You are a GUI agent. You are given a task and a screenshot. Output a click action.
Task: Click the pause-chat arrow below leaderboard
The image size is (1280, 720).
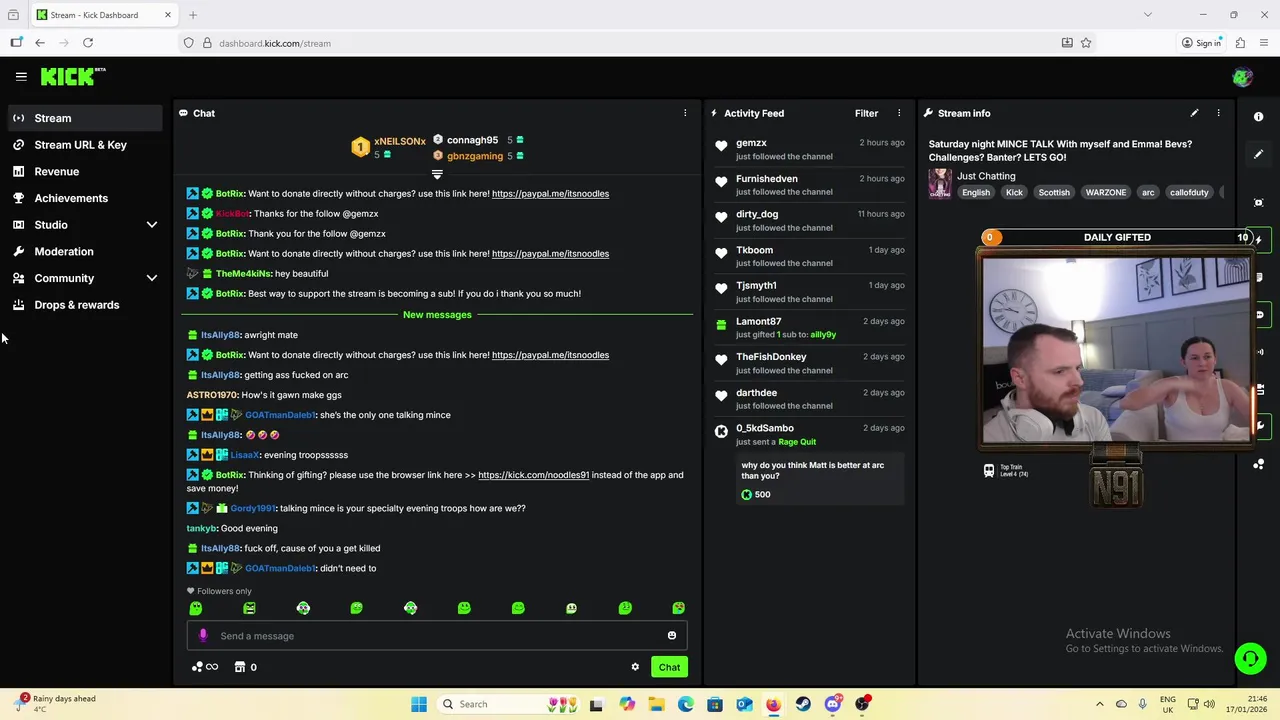click(x=437, y=175)
